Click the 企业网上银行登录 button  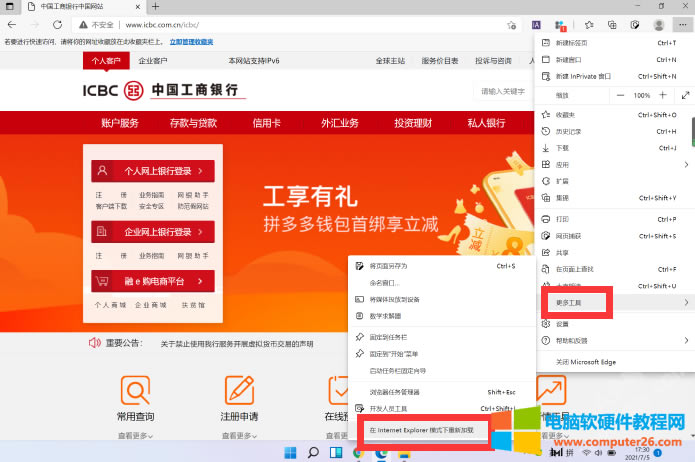coord(153,231)
